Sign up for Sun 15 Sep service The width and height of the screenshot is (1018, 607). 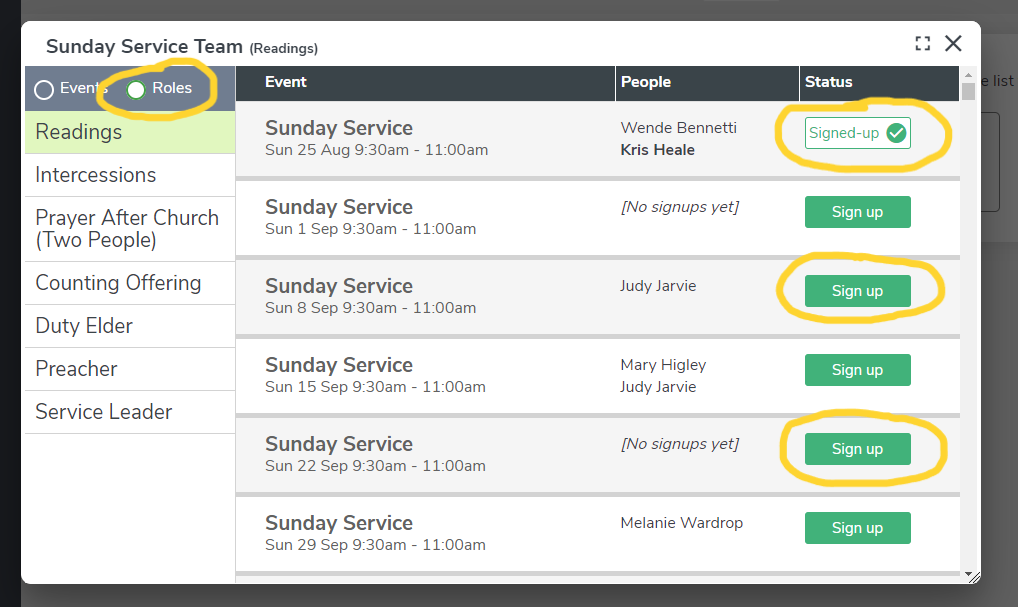point(857,370)
